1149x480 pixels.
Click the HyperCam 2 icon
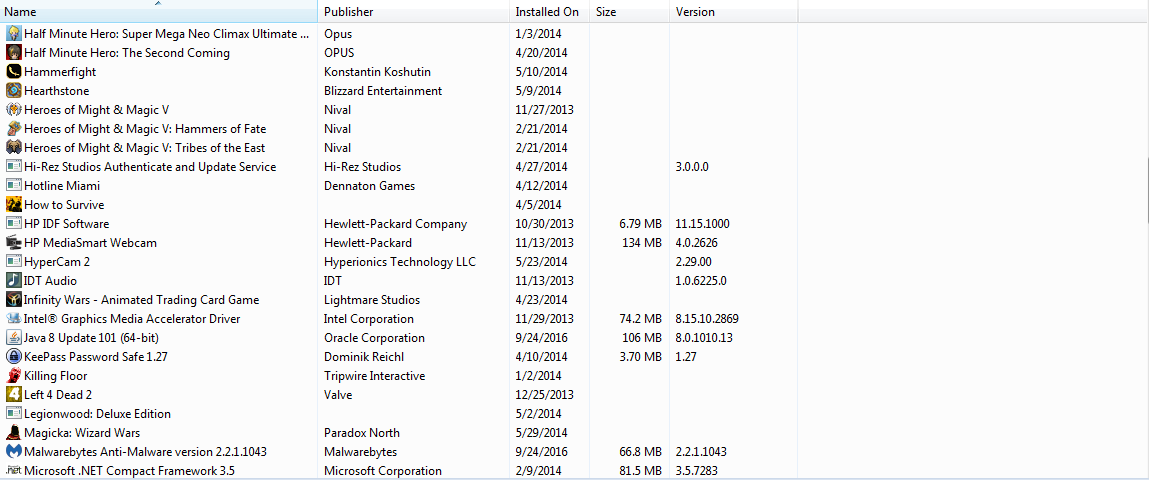coord(13,262)
